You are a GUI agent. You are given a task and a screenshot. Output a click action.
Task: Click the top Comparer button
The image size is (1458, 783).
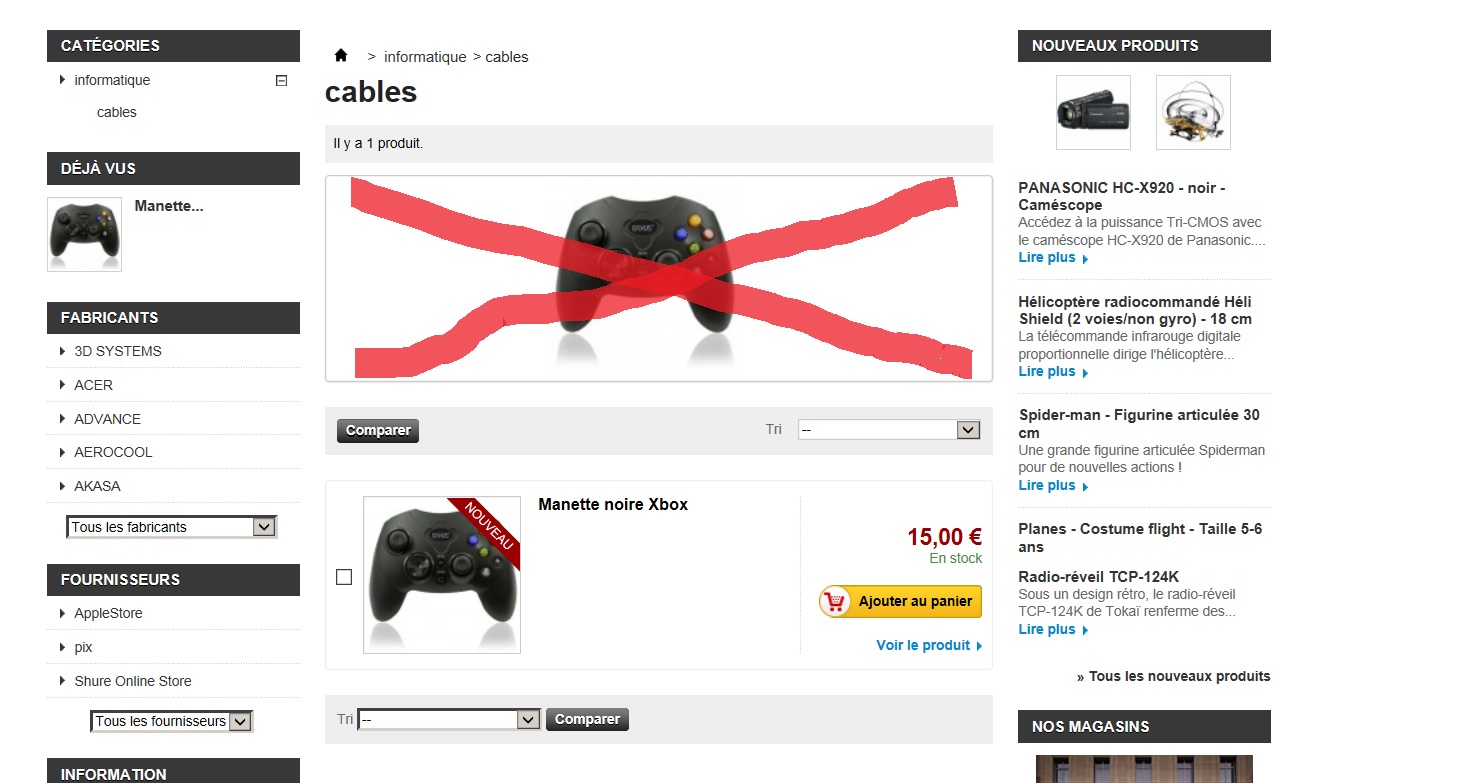(378, 431)
